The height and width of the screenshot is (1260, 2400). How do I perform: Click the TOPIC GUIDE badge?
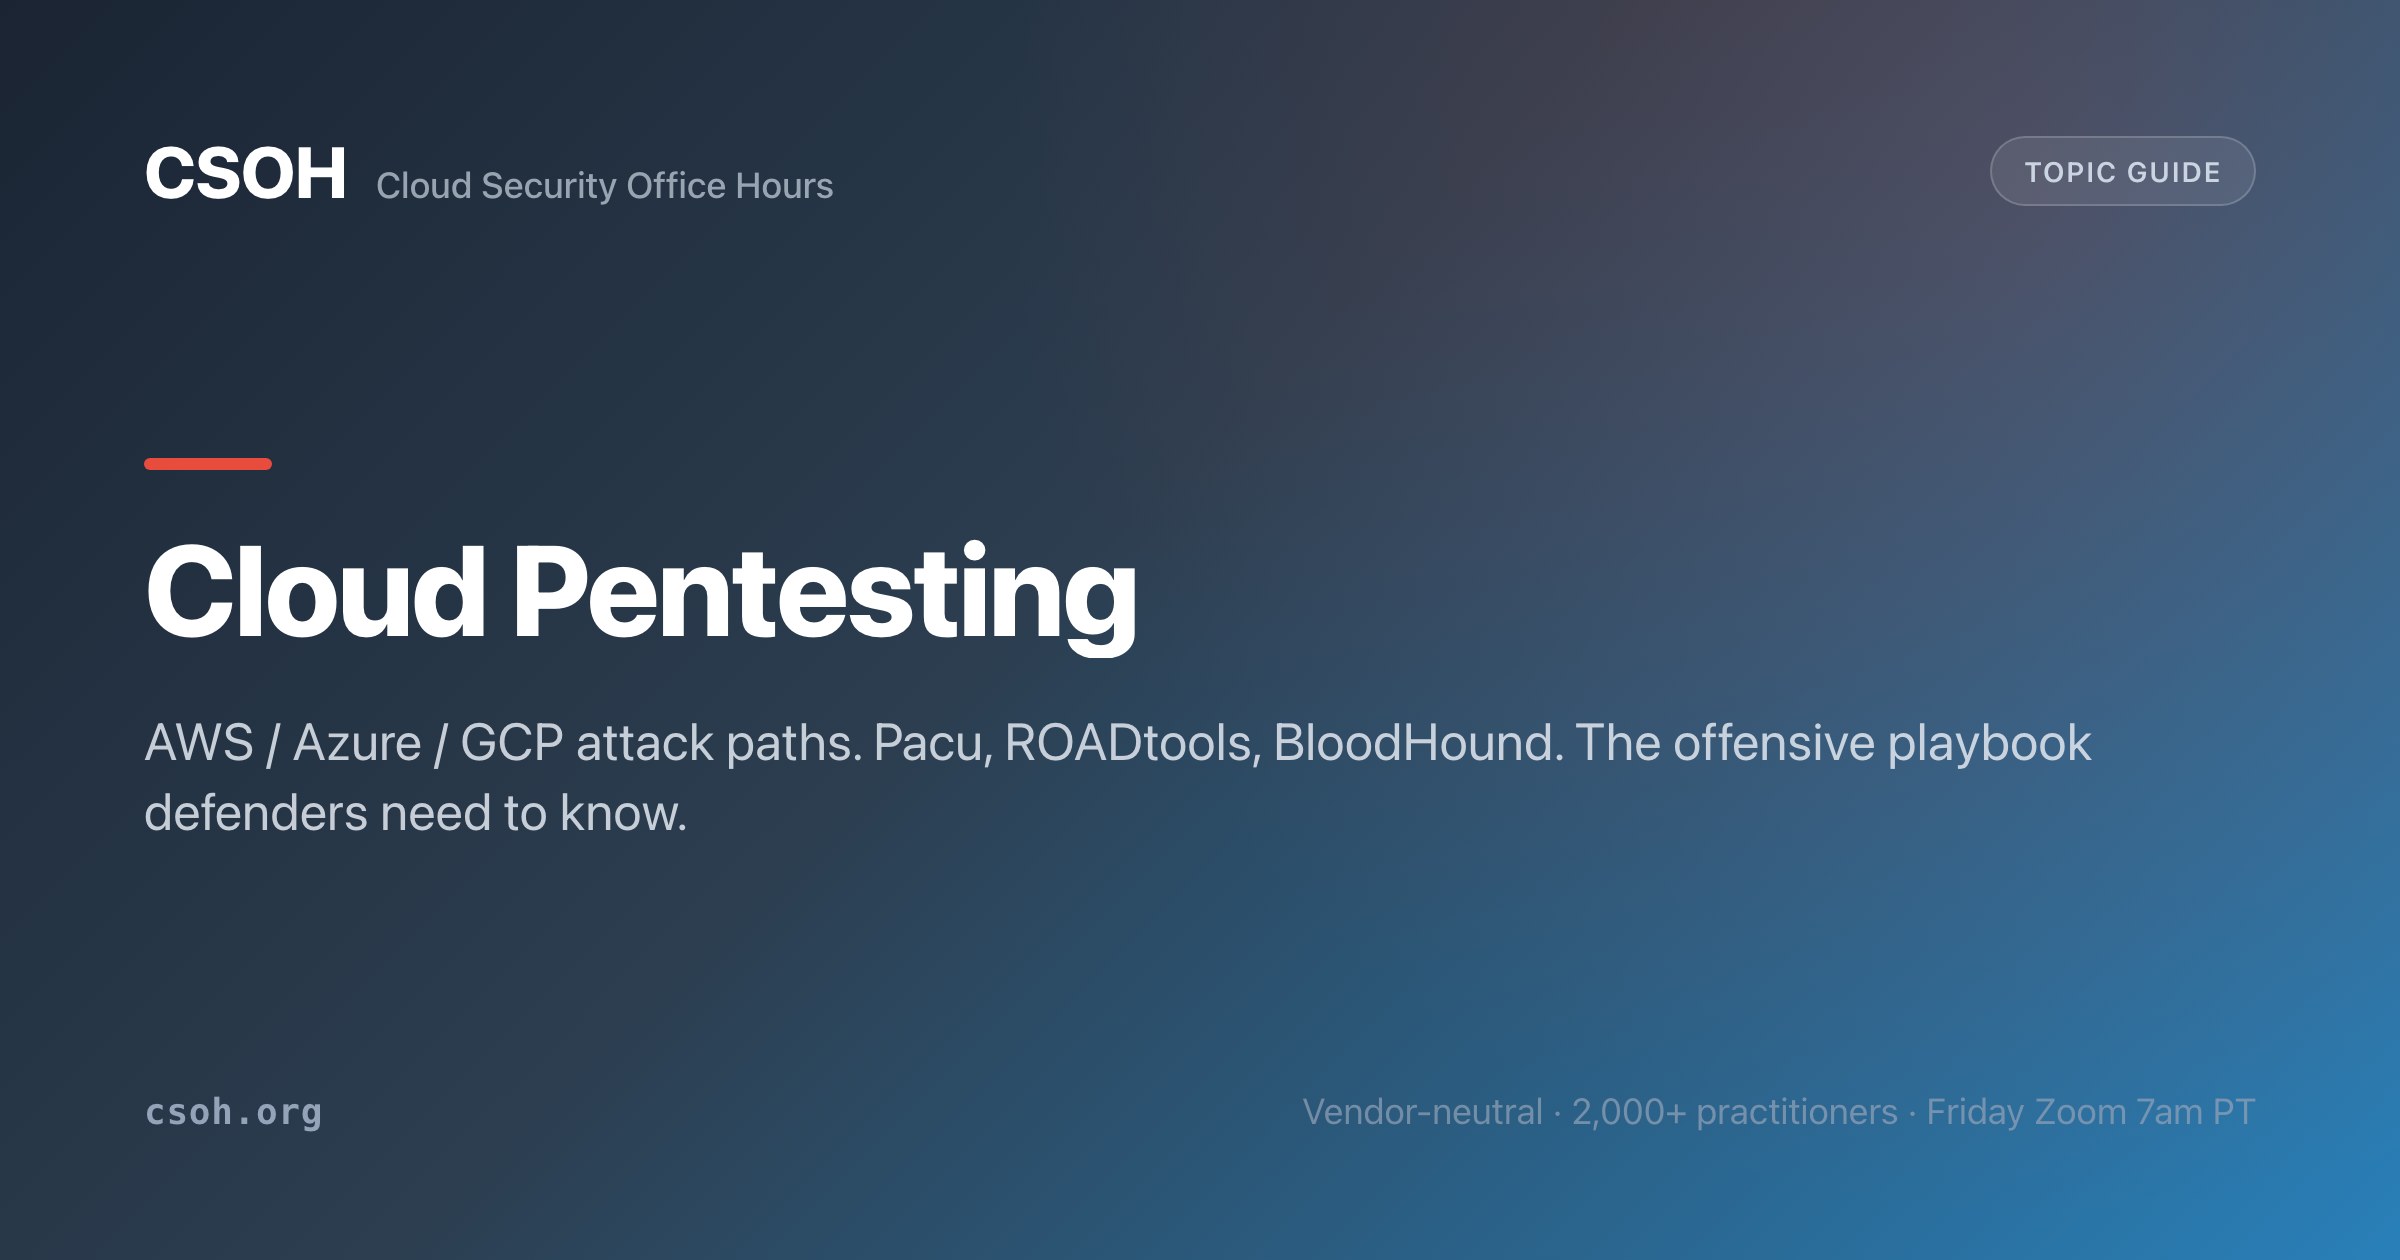coord(2122,171)
